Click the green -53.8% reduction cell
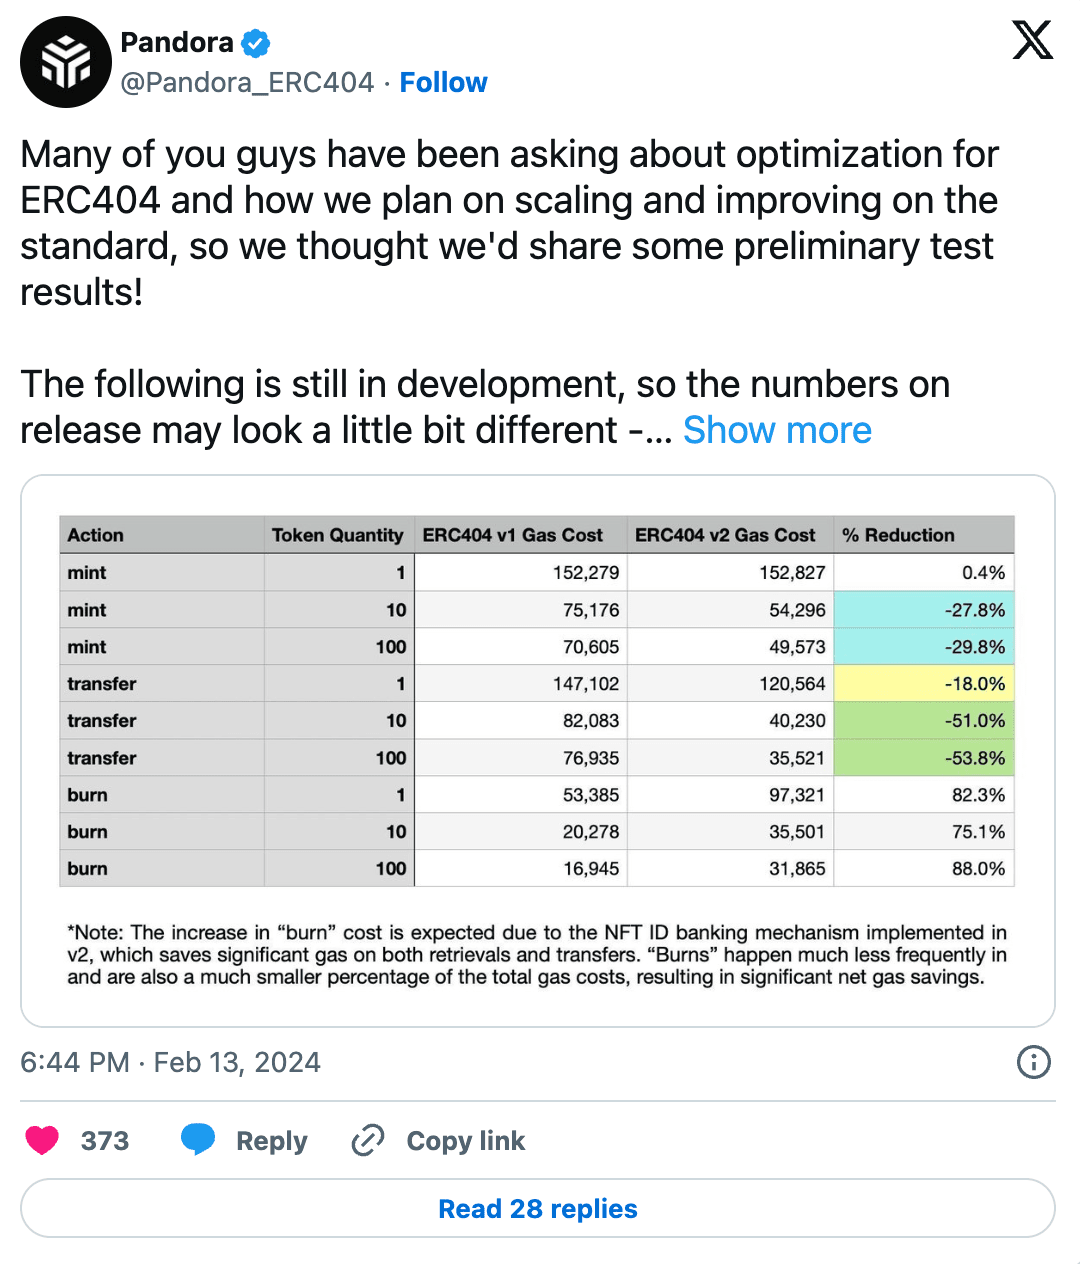The width and height of the screenshot is (1080, 1264). coord(923,758)
